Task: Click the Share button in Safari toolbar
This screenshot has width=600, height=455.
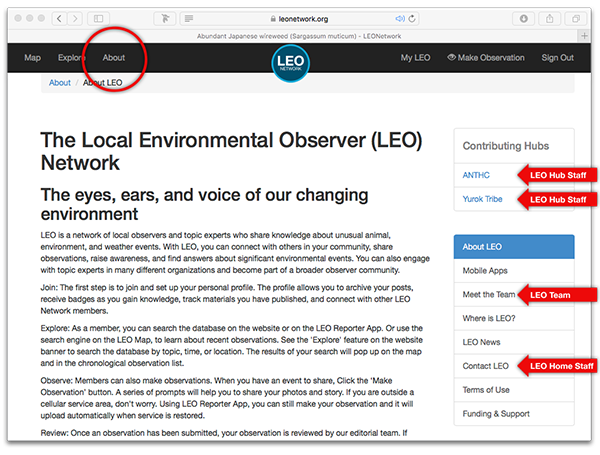Action: tap(551, 18)
